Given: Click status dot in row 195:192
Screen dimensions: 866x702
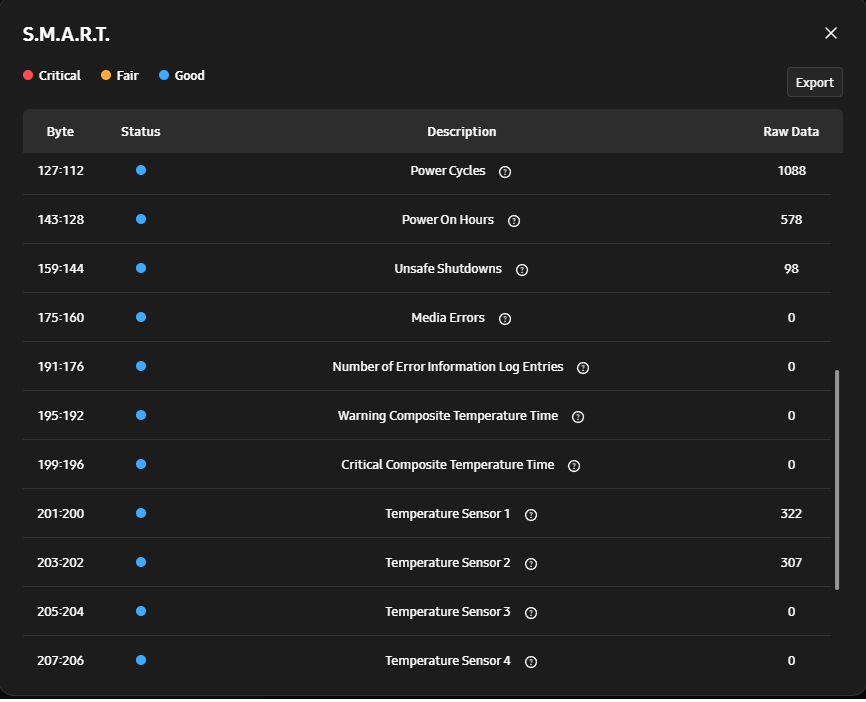Looking at the screenshot, I should tap(141, 415).
